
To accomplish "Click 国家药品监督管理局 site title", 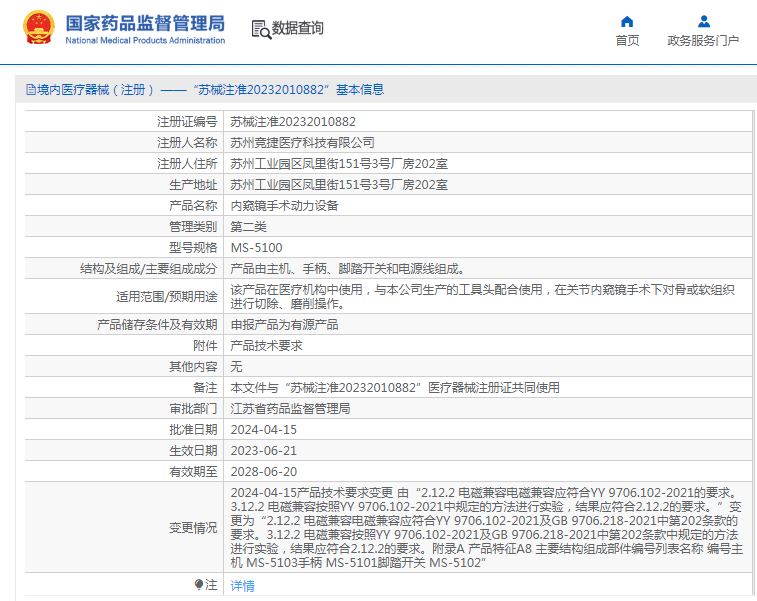I will (145, 23).
